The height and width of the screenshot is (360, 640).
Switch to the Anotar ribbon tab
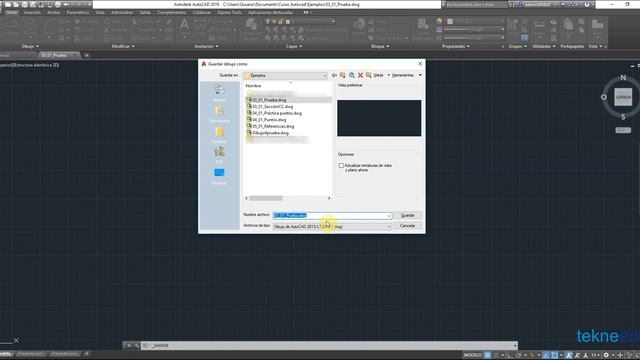[x=53, y=13]
